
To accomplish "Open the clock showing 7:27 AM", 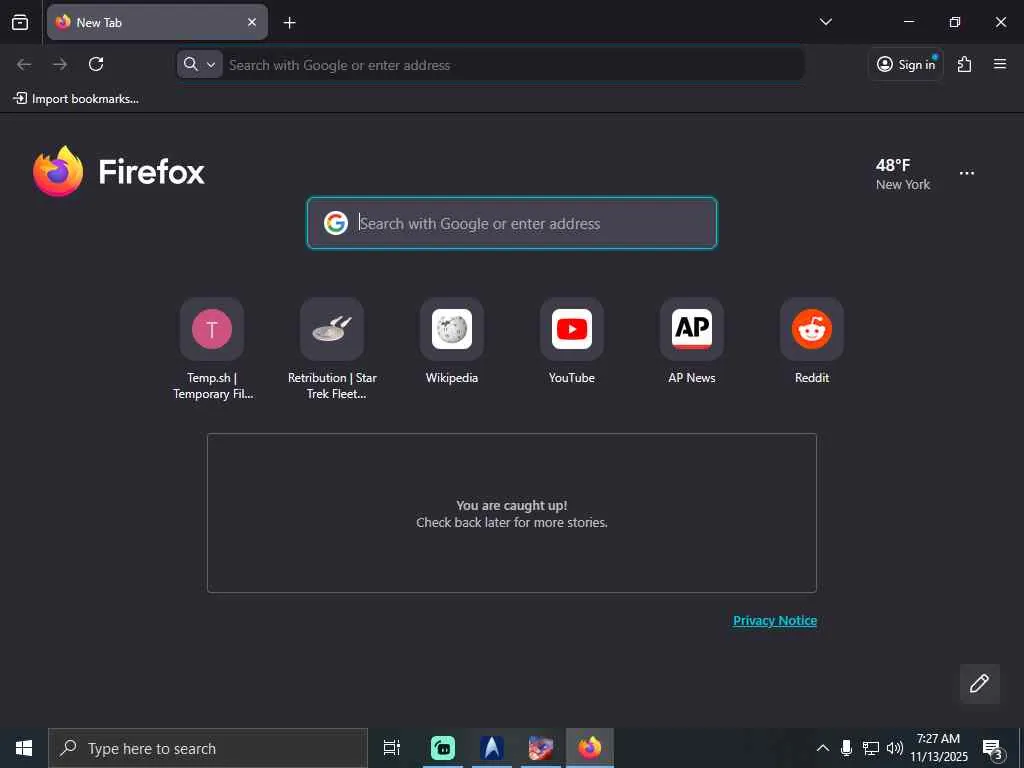I will point(938,748).
